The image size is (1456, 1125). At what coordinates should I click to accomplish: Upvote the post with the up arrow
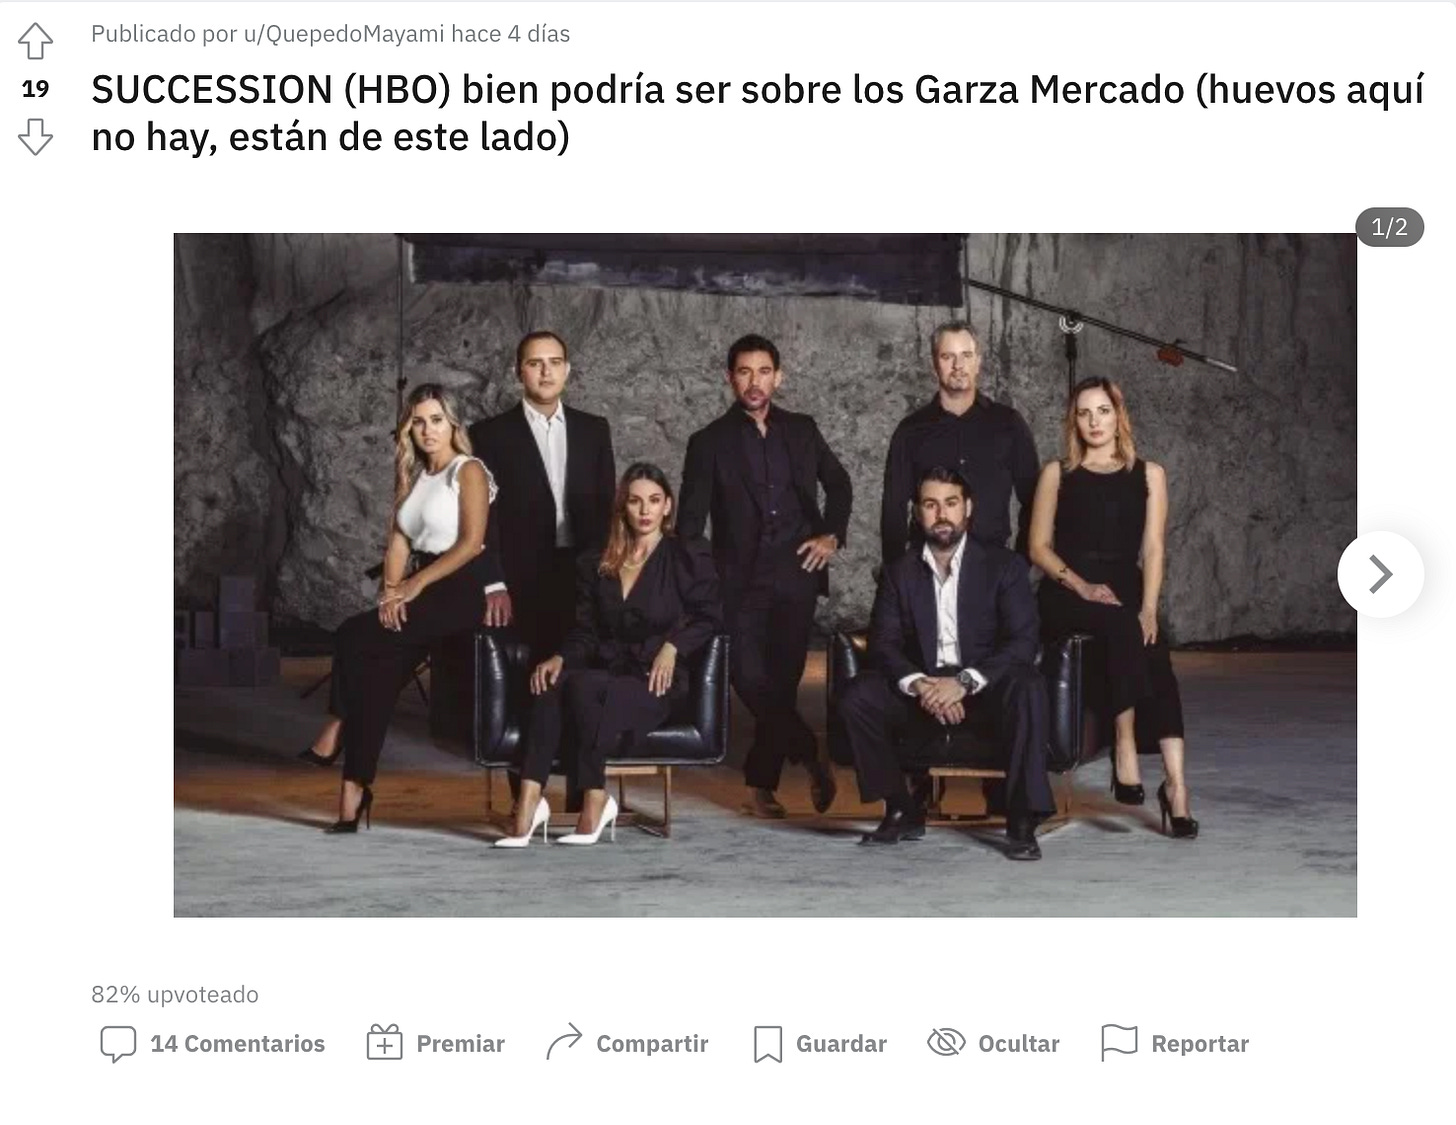click(35, 41)
